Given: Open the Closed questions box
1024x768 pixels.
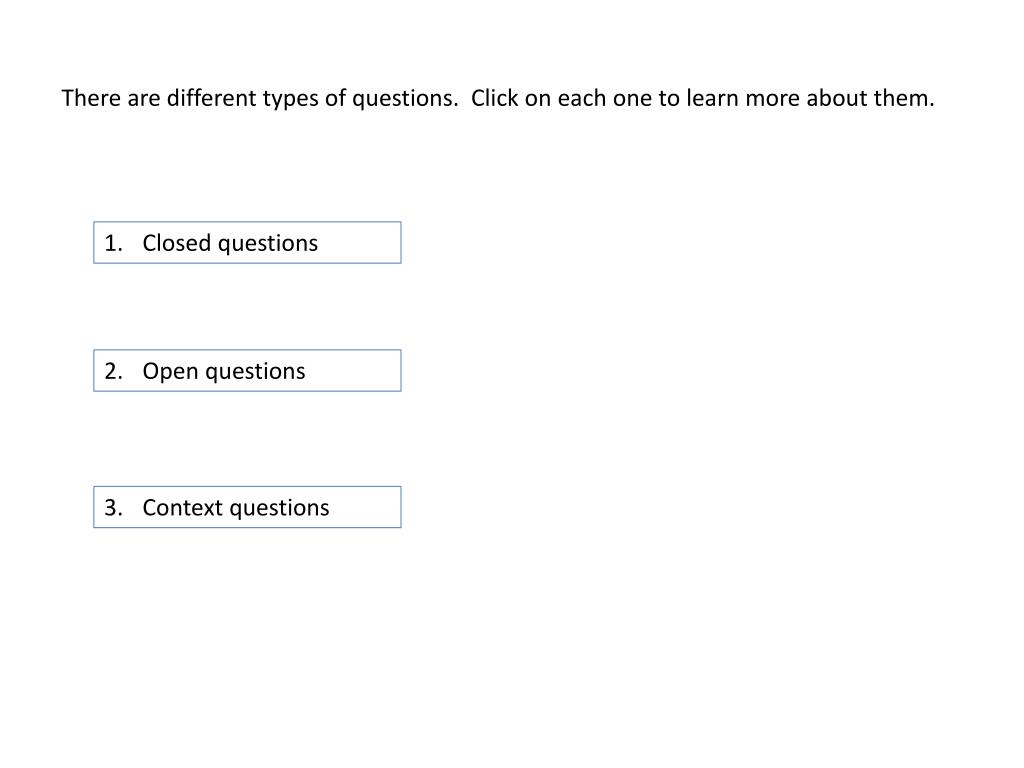Looking at the screenshot, I should (247, 242).
